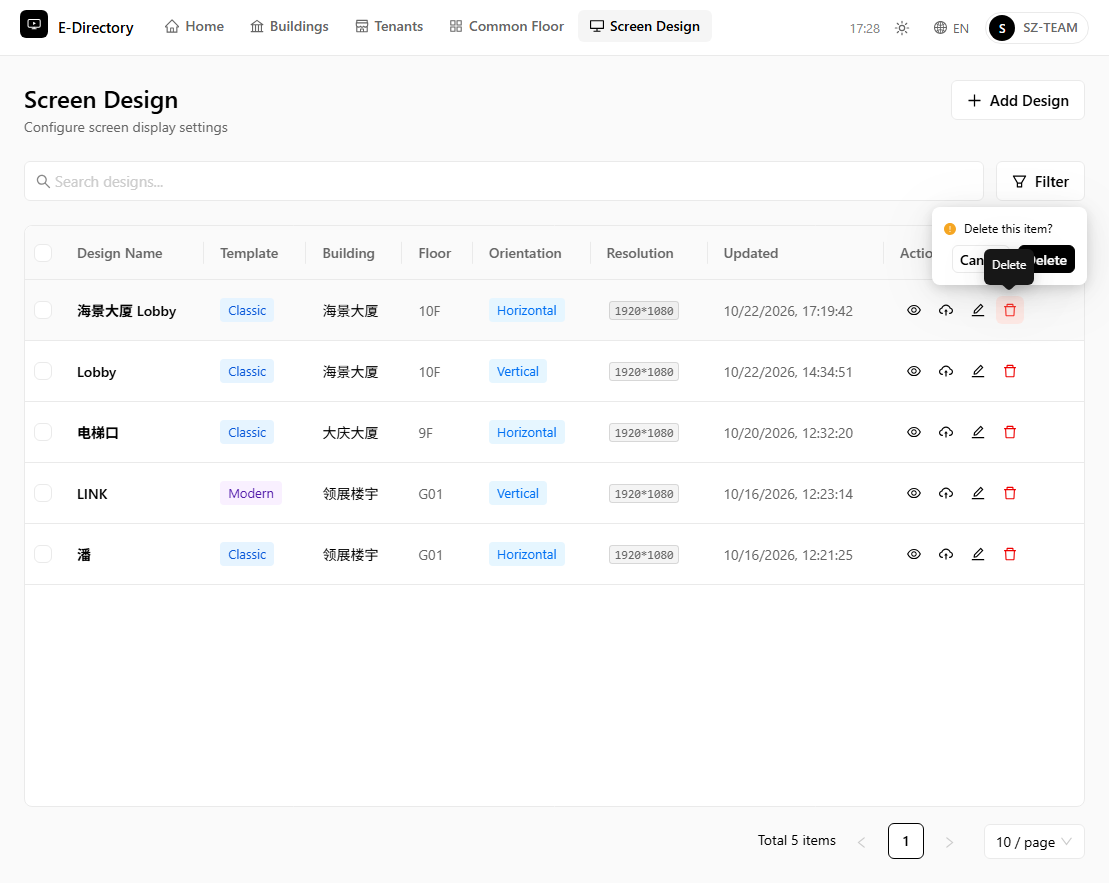Toggle the sun theme icon

pos(902,28)
